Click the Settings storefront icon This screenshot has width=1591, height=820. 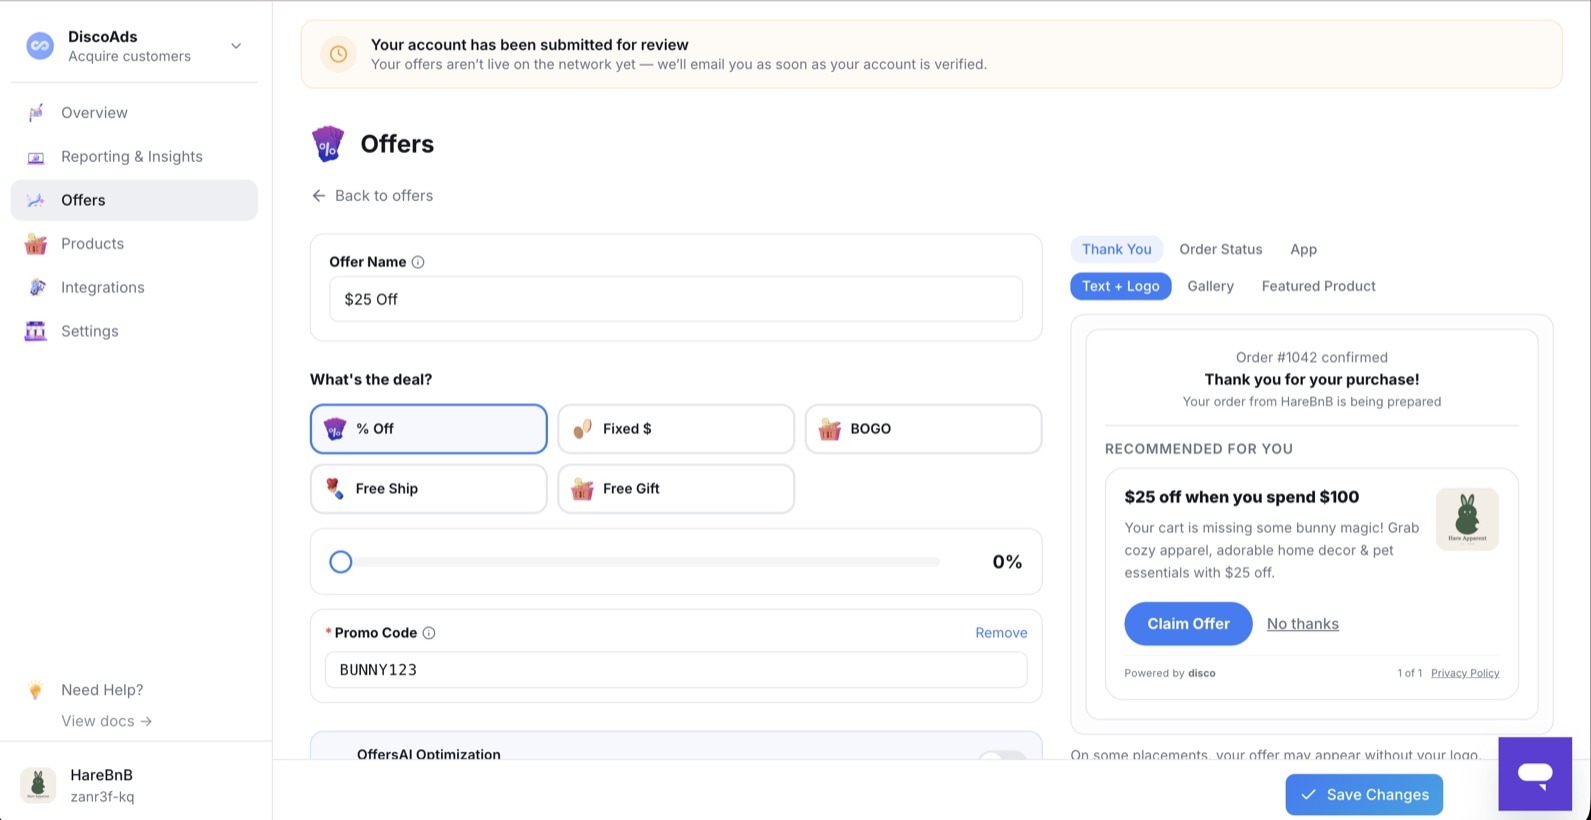click(36, 331)
